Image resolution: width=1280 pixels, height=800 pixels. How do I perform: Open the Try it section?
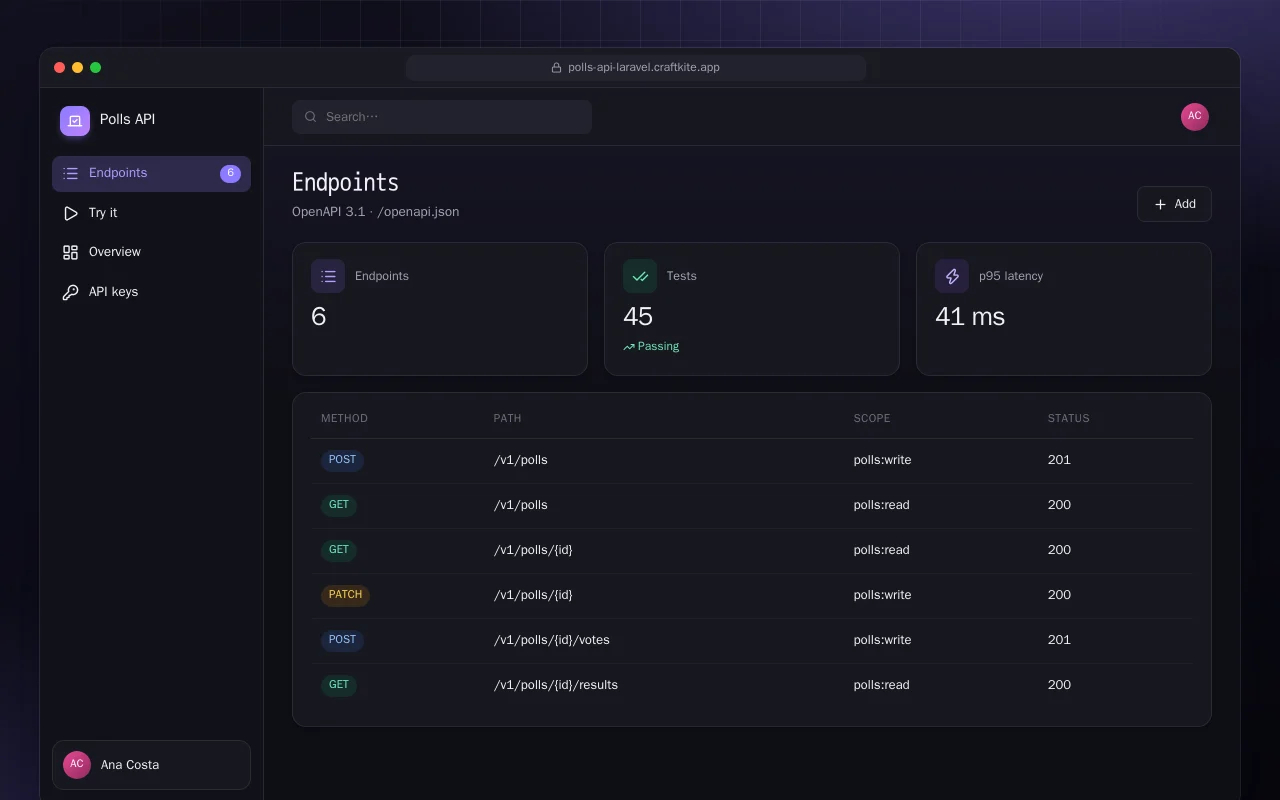tap(151, 213)
